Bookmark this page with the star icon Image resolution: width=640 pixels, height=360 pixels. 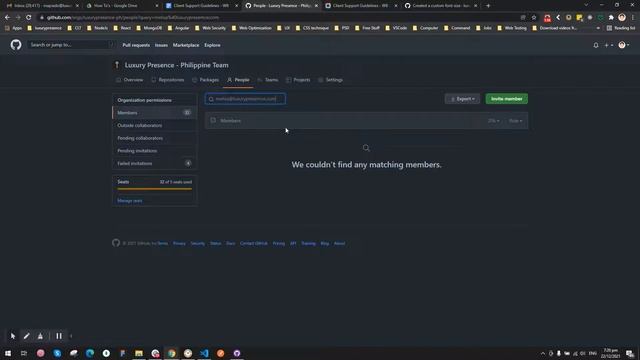(533, 18)
